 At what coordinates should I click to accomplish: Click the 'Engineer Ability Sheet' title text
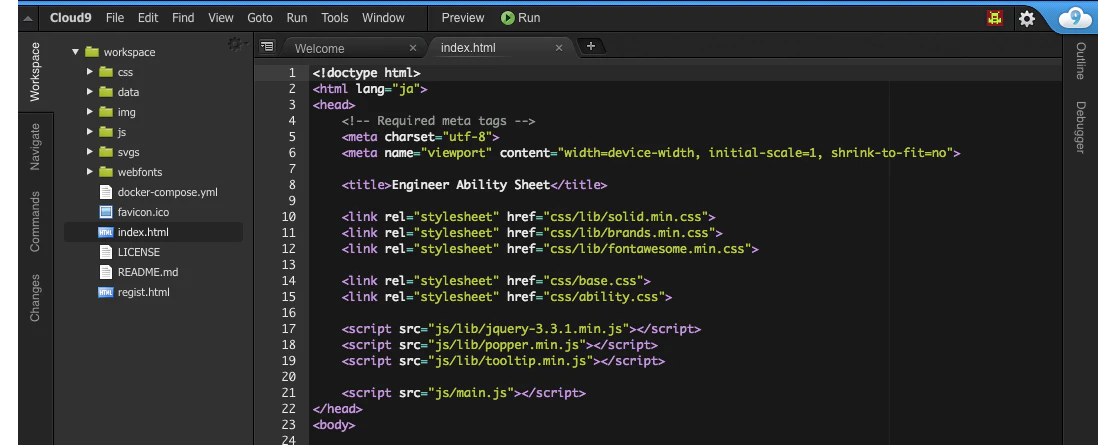471,185
